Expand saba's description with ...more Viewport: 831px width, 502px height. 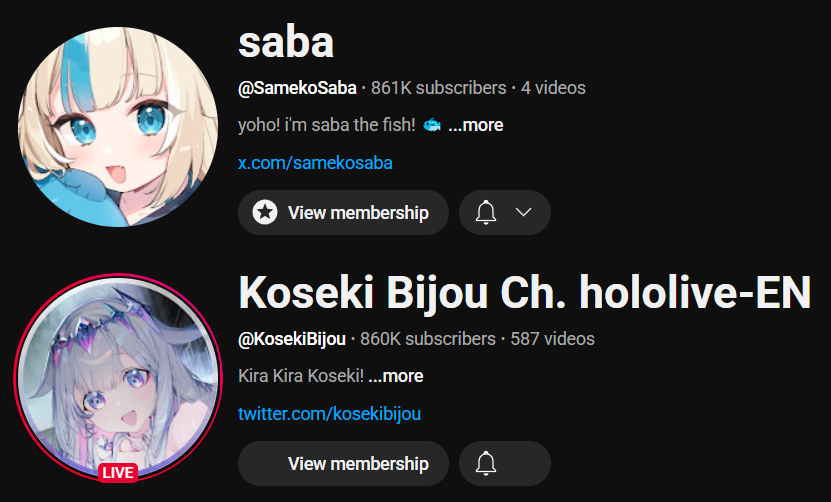475,125
